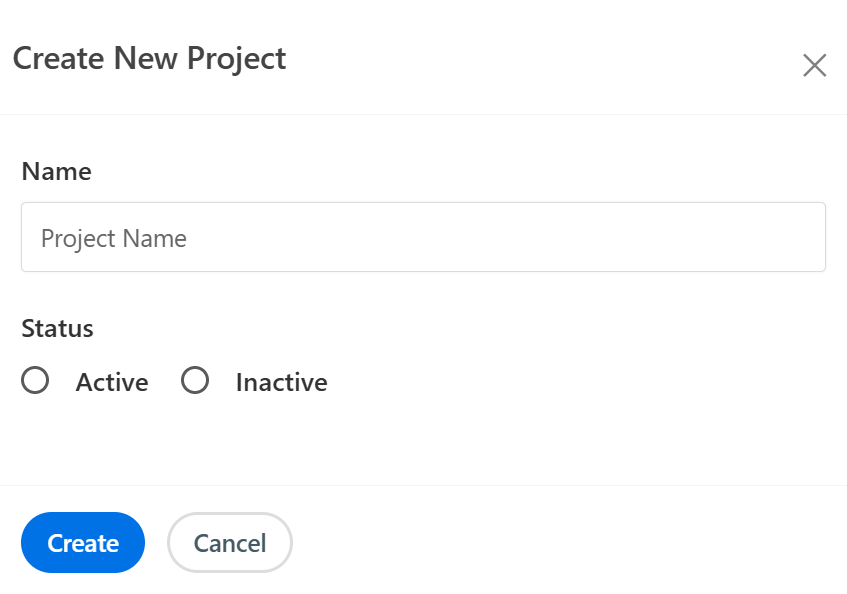Viewport: 847px width, 594px height.
Task: Select the Active status radio button
Action: point(35,381)
